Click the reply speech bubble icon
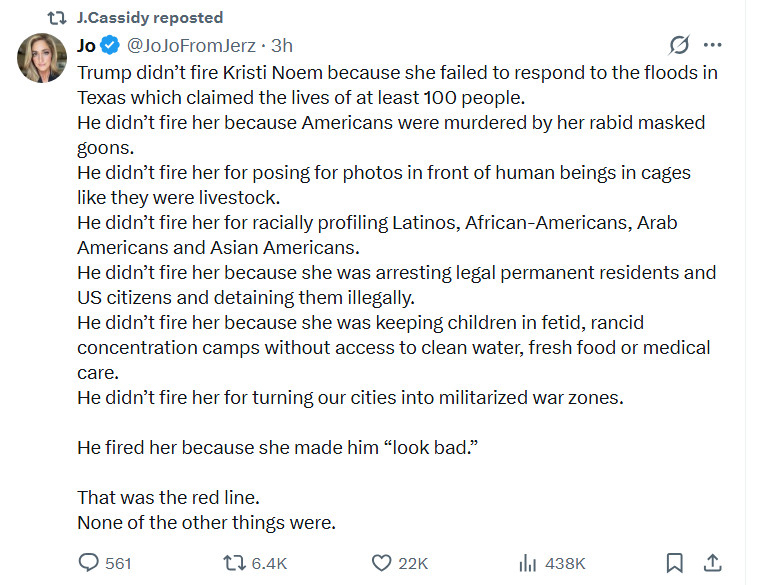 click(89, 563)
